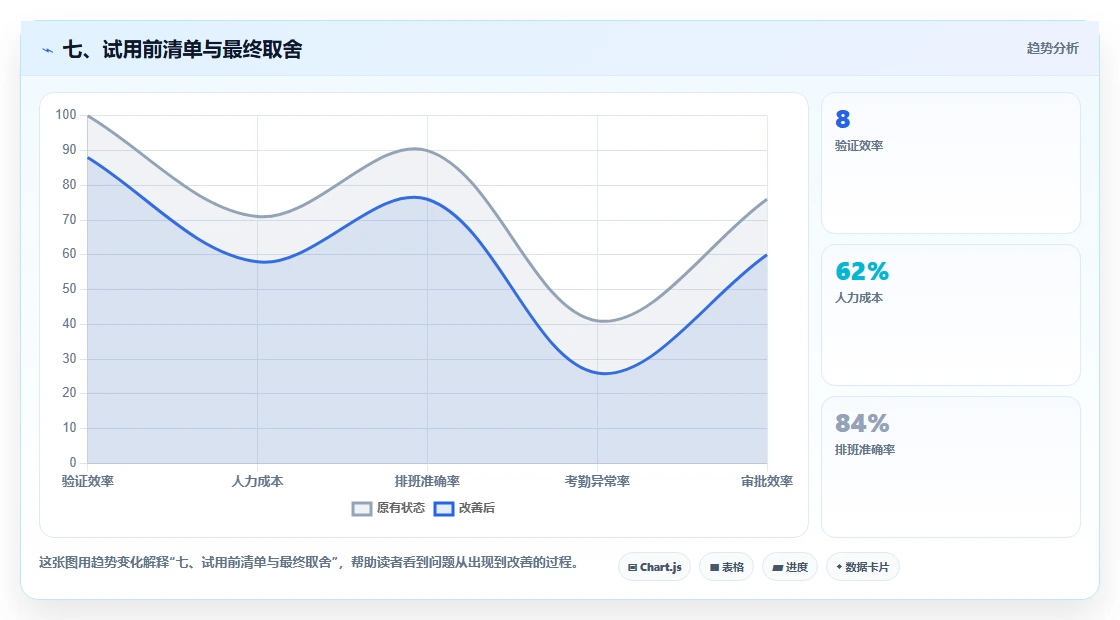Click the 验证效率 x-axis label
Screen dimensions: 1120x620
tap(88, 481)
